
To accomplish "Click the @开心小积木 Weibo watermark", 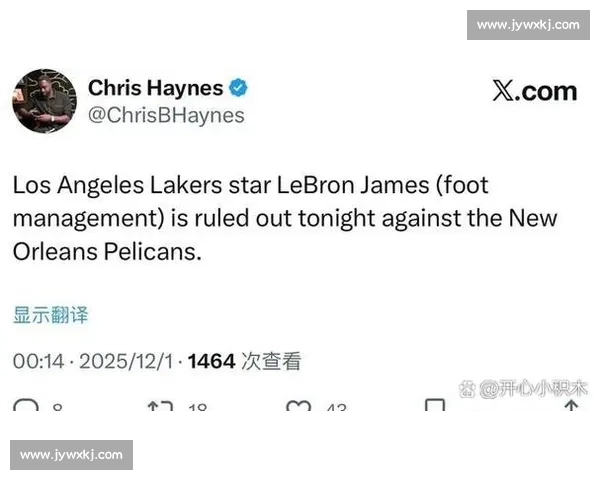I will pyautogui.click(x=523, y=389).
